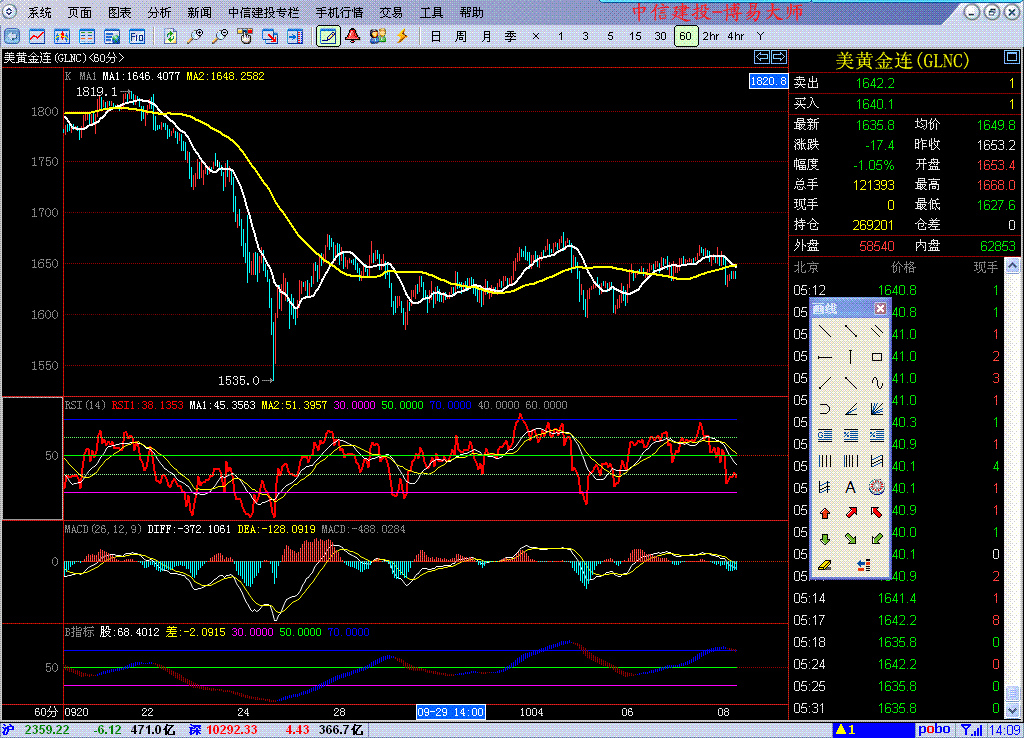Select the green down arrow marker tool

(825, 539)
